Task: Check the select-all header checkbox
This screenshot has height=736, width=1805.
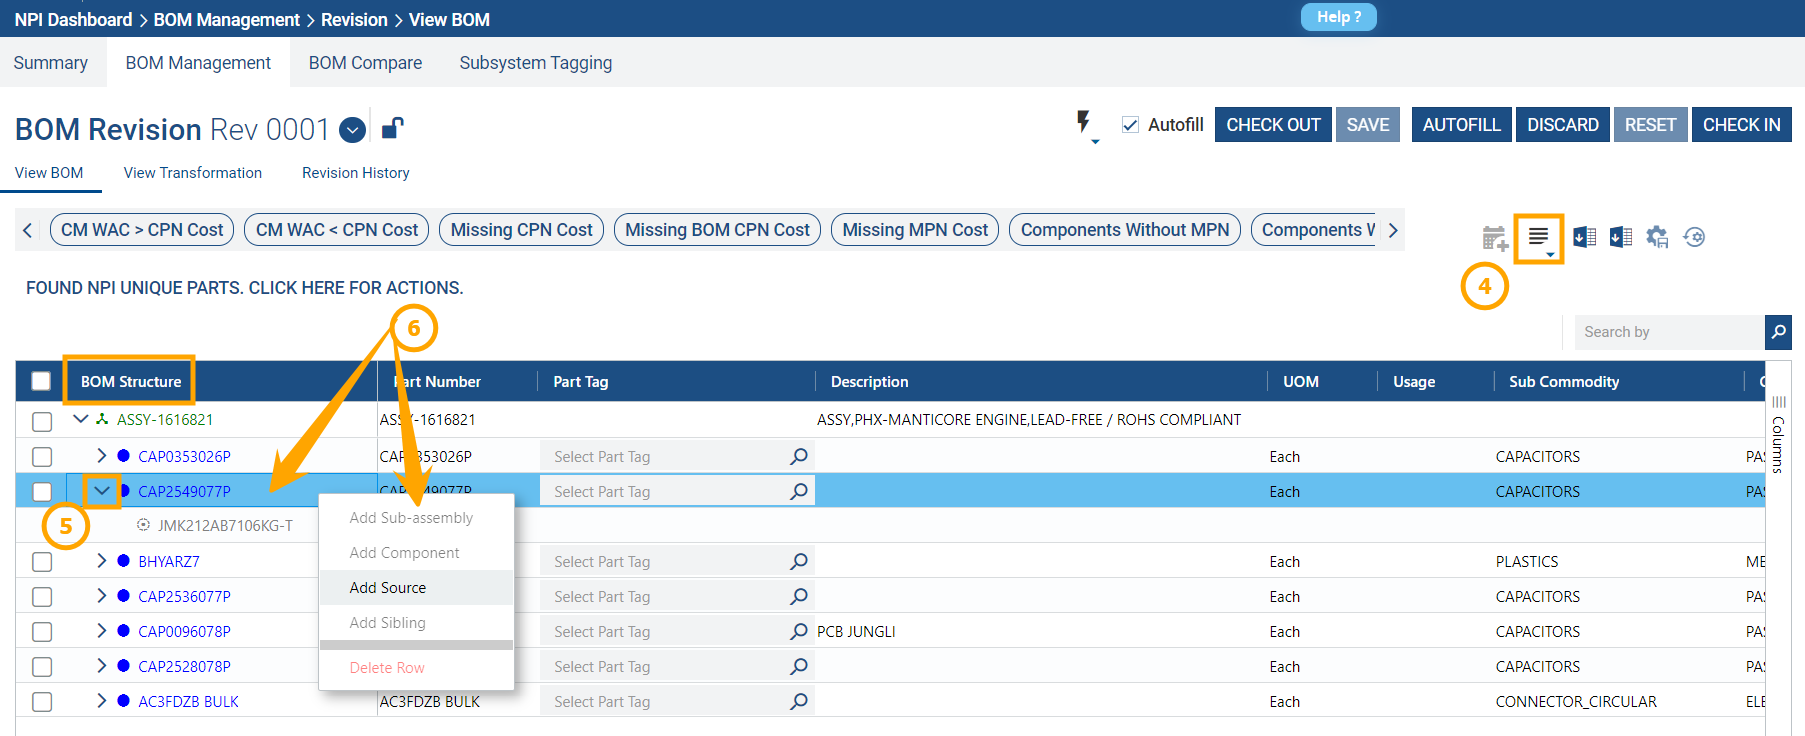Action: click(41, 381)
